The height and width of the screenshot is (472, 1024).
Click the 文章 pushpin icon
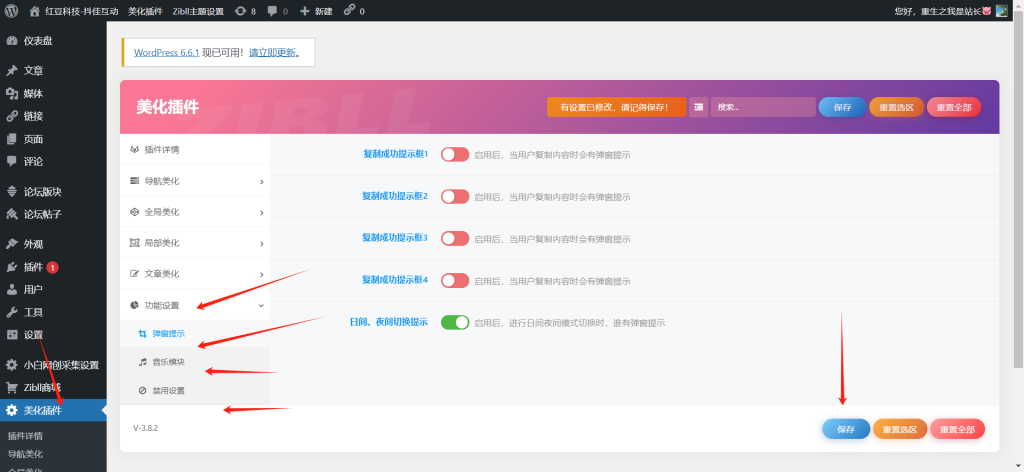point(12,71)
